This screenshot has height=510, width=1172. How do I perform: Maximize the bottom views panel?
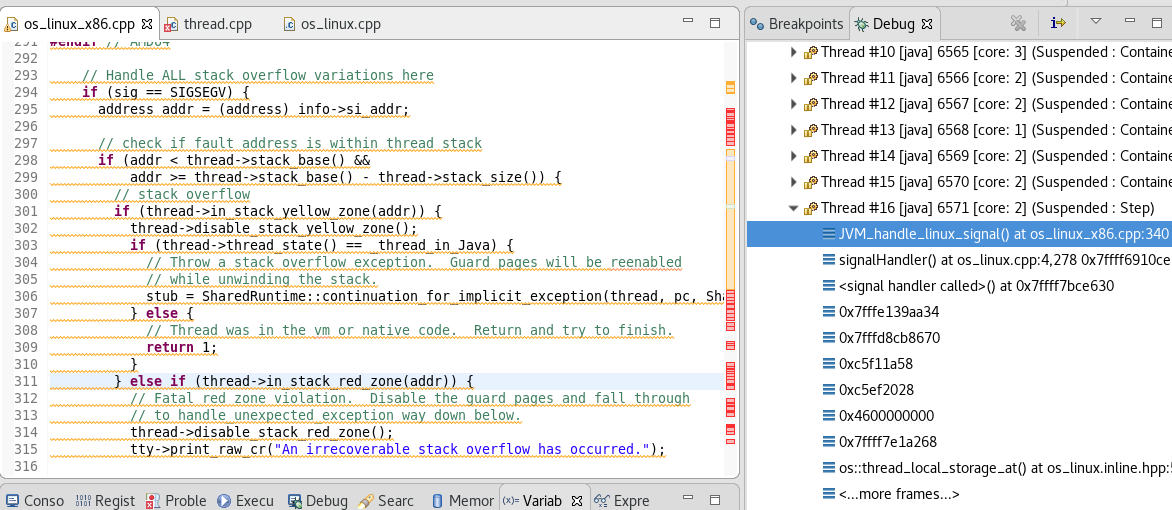point(715,500)
